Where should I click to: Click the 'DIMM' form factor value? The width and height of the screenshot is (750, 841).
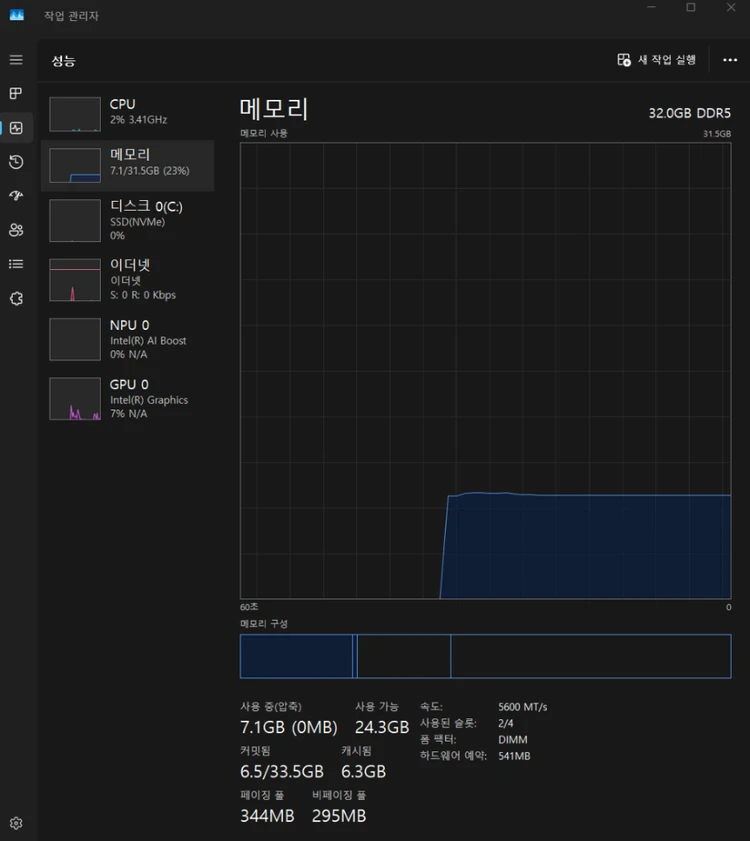click(512, 740)
